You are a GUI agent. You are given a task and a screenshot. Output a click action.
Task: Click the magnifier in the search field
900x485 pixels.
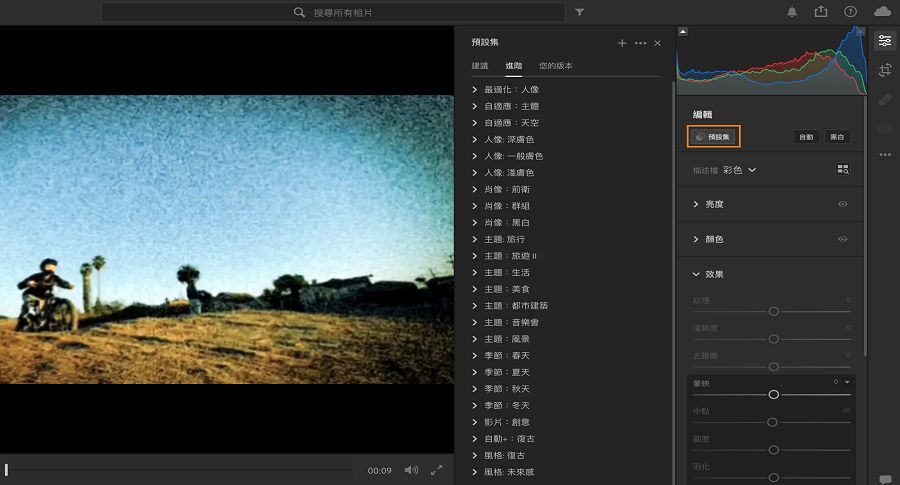point(299,12)
